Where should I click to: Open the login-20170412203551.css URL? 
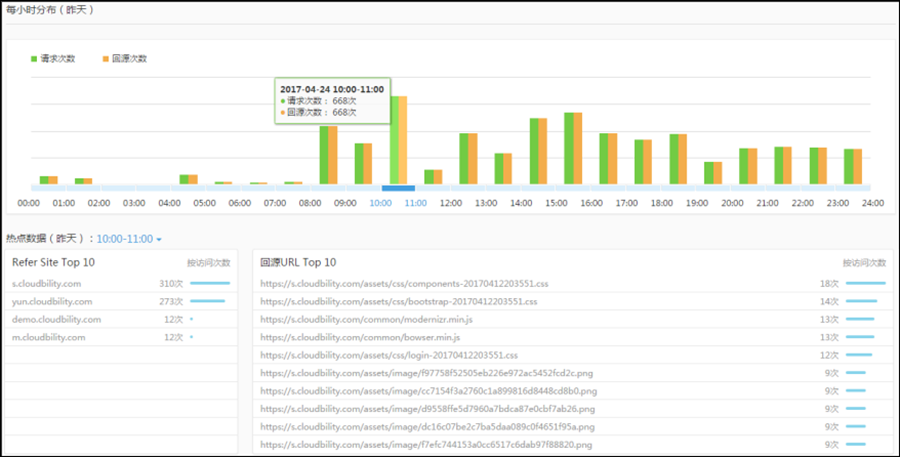(388, 355)
